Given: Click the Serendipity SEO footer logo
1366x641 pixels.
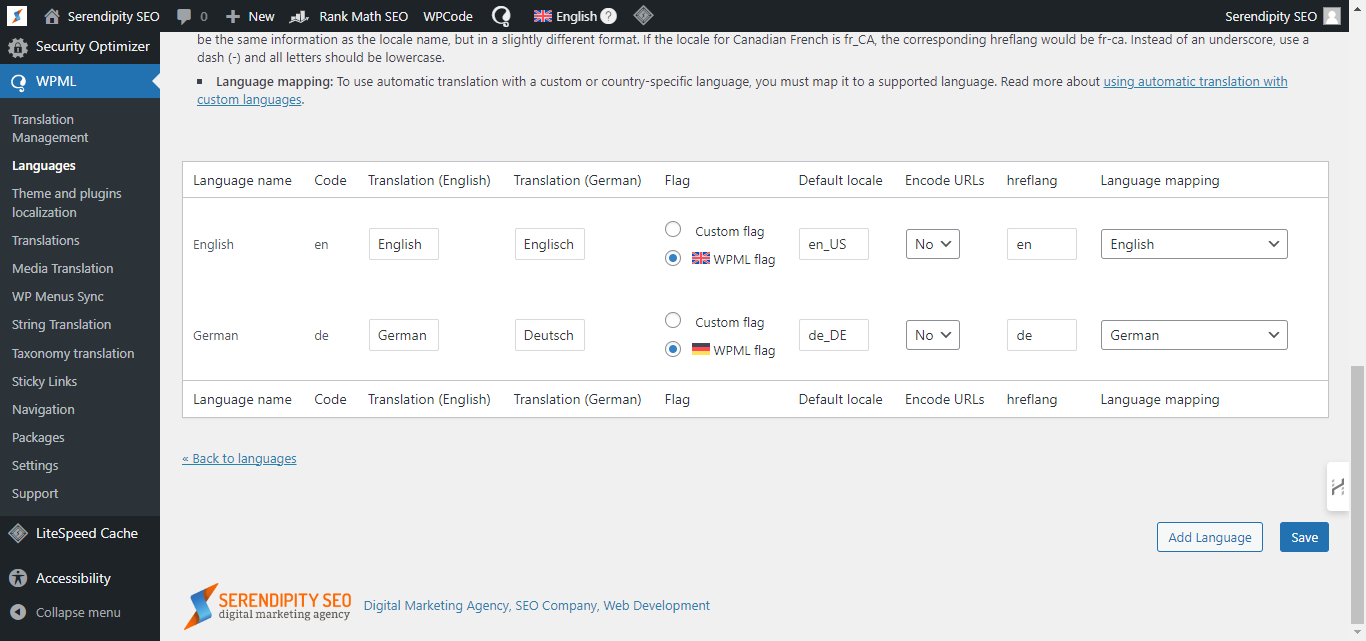Looking at the screenshot, I should tap(269, 605).
